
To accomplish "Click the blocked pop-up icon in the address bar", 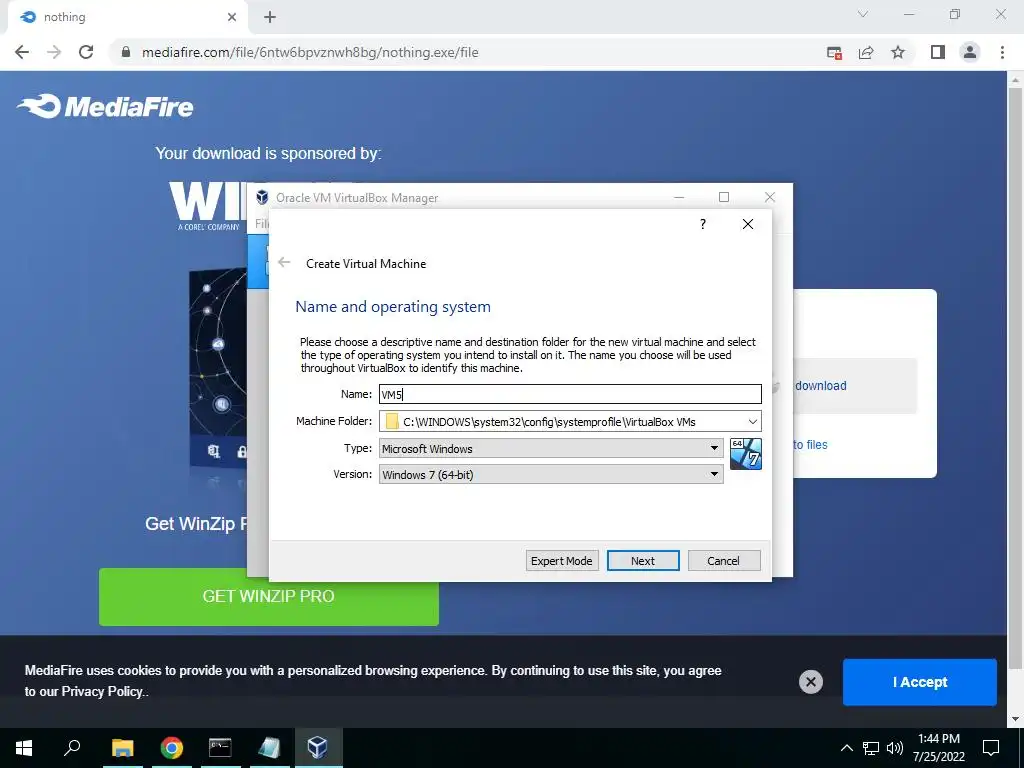I will 834,53.
